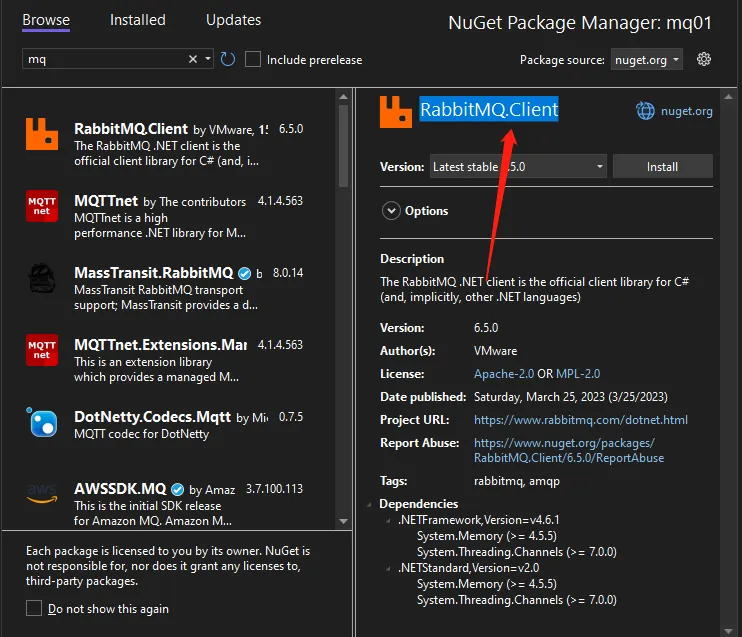The image size is (742, 637).
Task: Select the RabbitMQ.Client package row title
Action: coord(131,129)
